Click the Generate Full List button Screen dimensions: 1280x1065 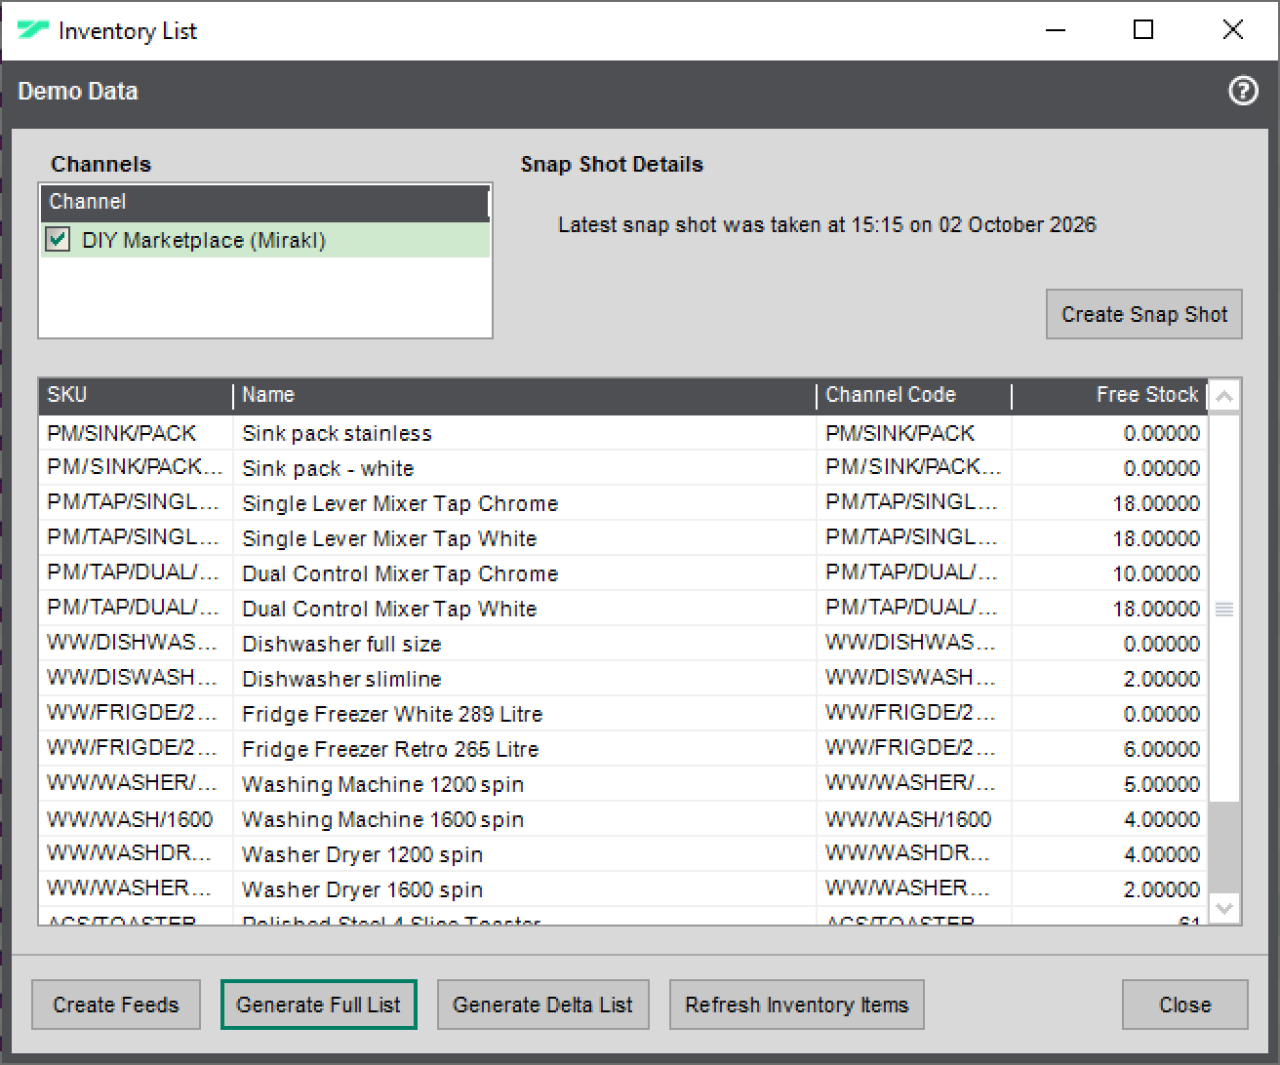[318, 1005]
